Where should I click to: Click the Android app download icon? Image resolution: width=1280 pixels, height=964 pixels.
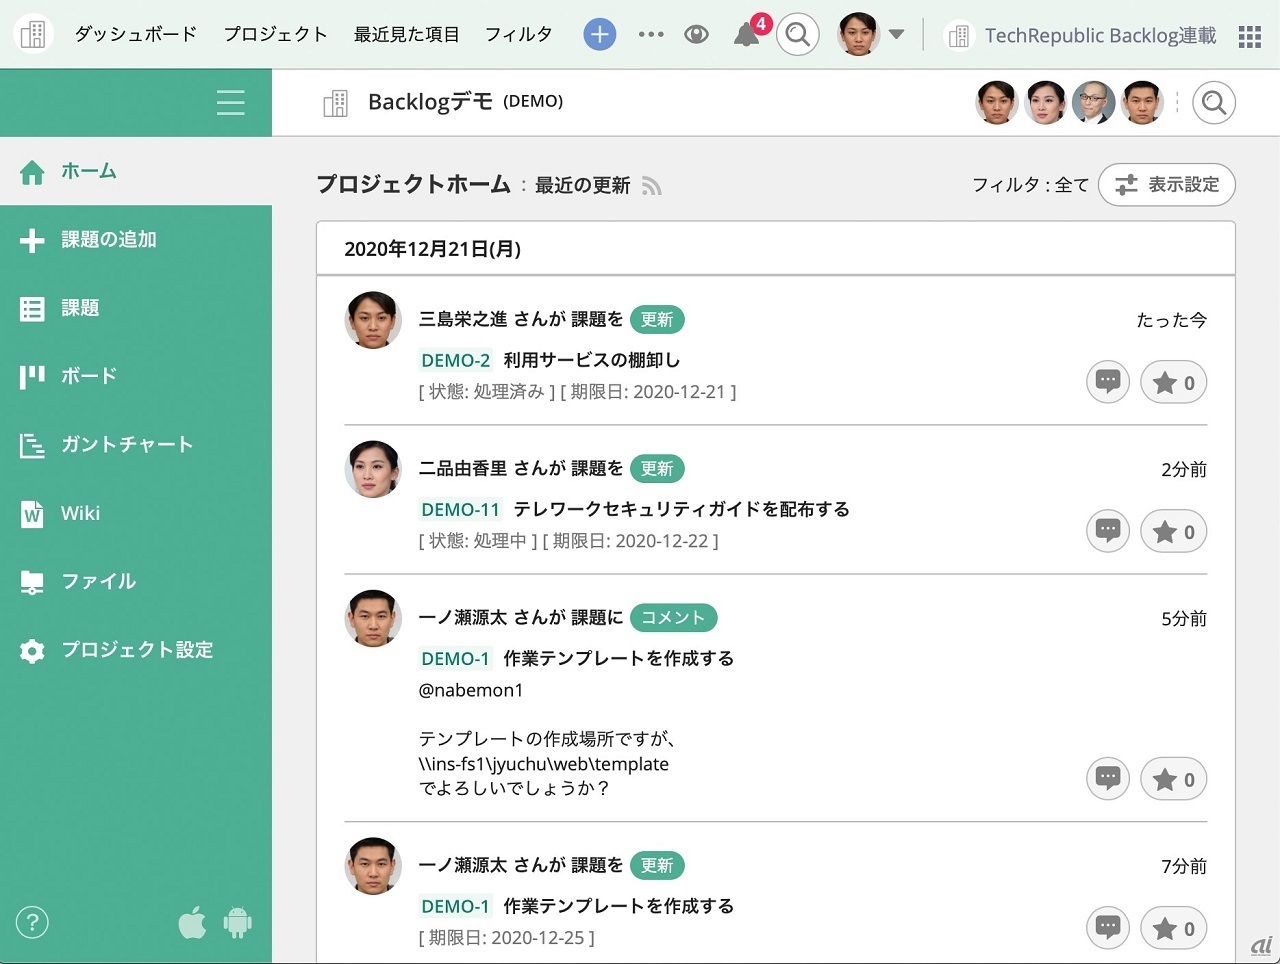(238, 922)
